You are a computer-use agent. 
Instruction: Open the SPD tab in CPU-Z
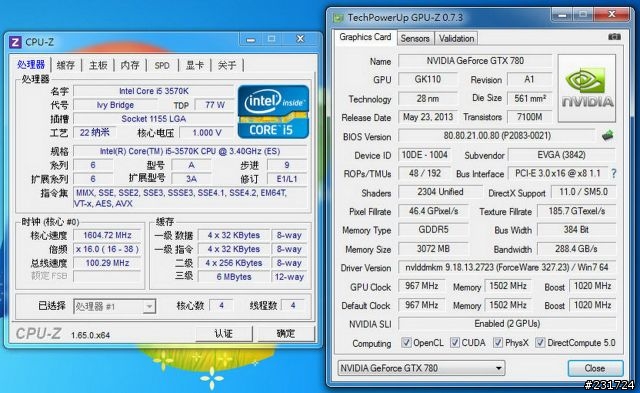pos(162,65)
